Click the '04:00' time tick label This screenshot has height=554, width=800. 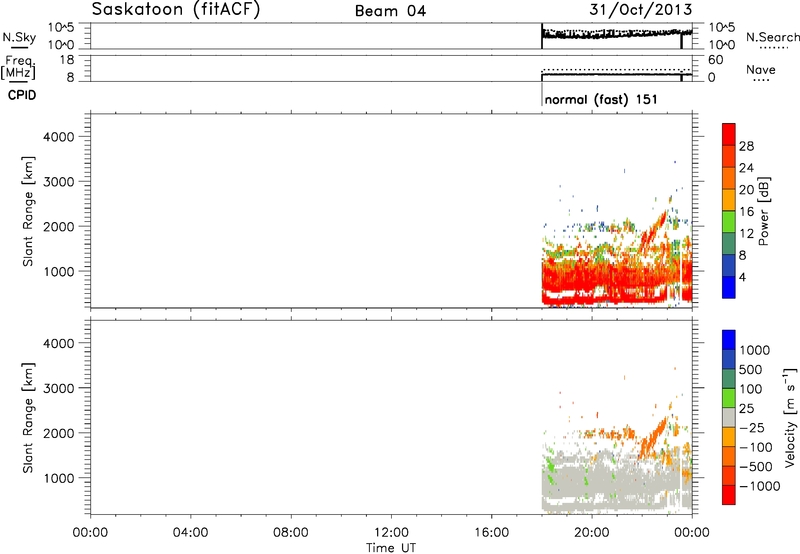tap(190, 533)
